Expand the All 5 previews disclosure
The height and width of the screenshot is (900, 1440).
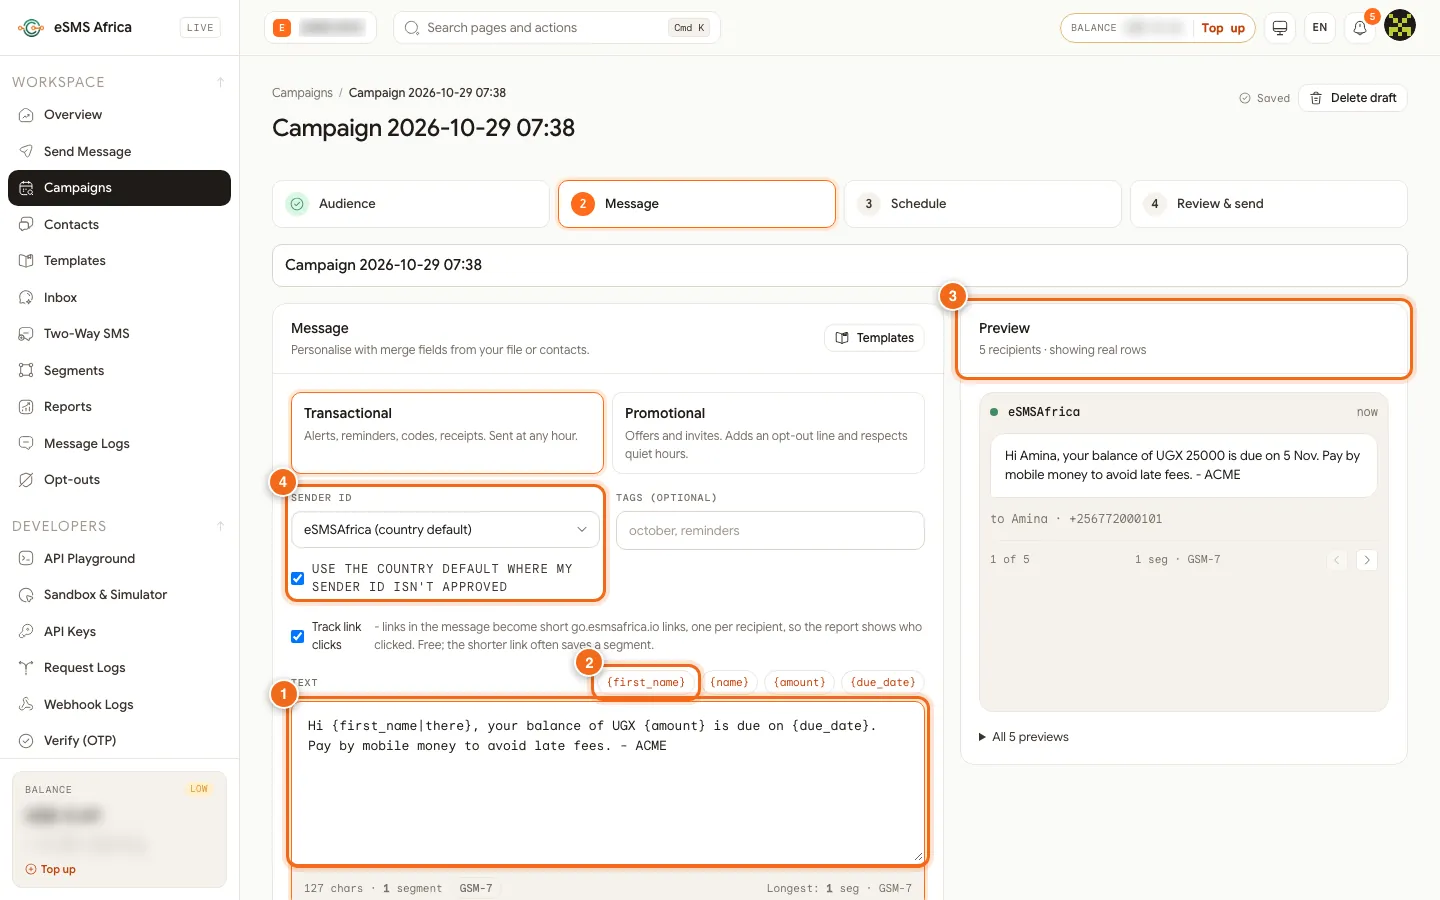(1024, 737)
